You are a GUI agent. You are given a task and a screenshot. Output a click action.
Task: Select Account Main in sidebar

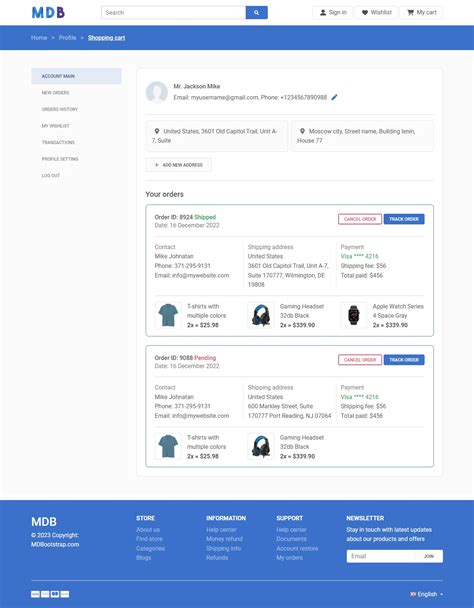76,76
